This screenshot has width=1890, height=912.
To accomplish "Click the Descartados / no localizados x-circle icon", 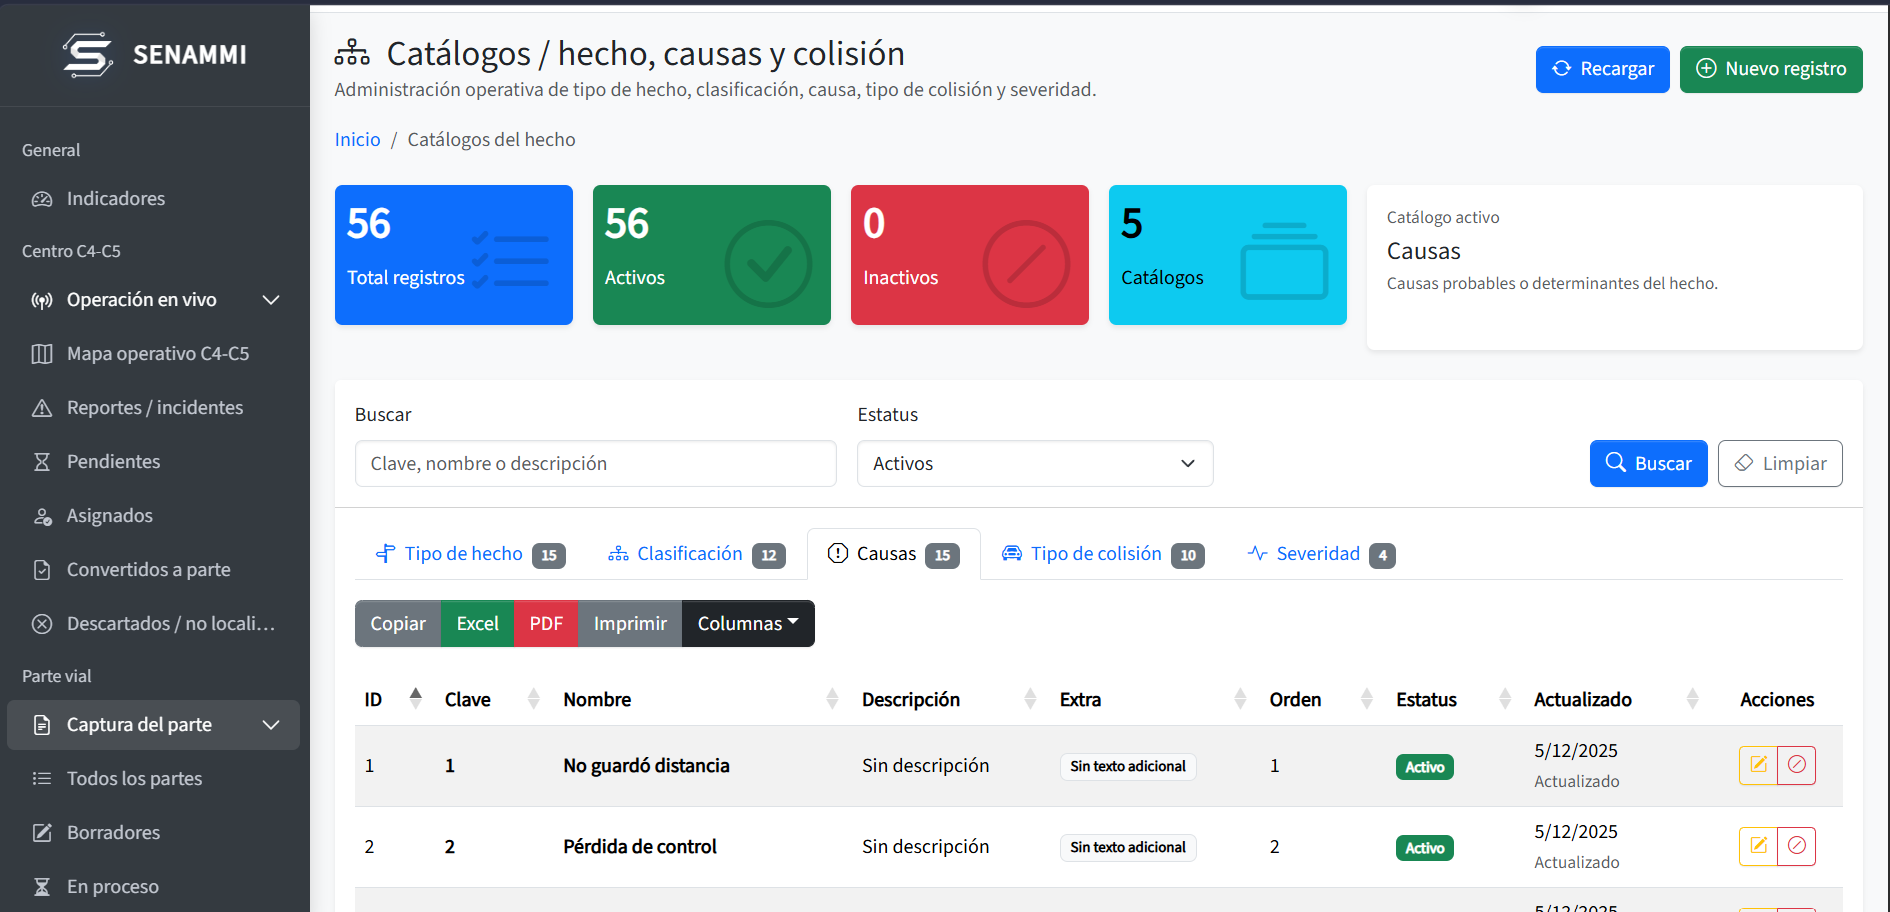I will pyautogui.click(x=42, y=624).
